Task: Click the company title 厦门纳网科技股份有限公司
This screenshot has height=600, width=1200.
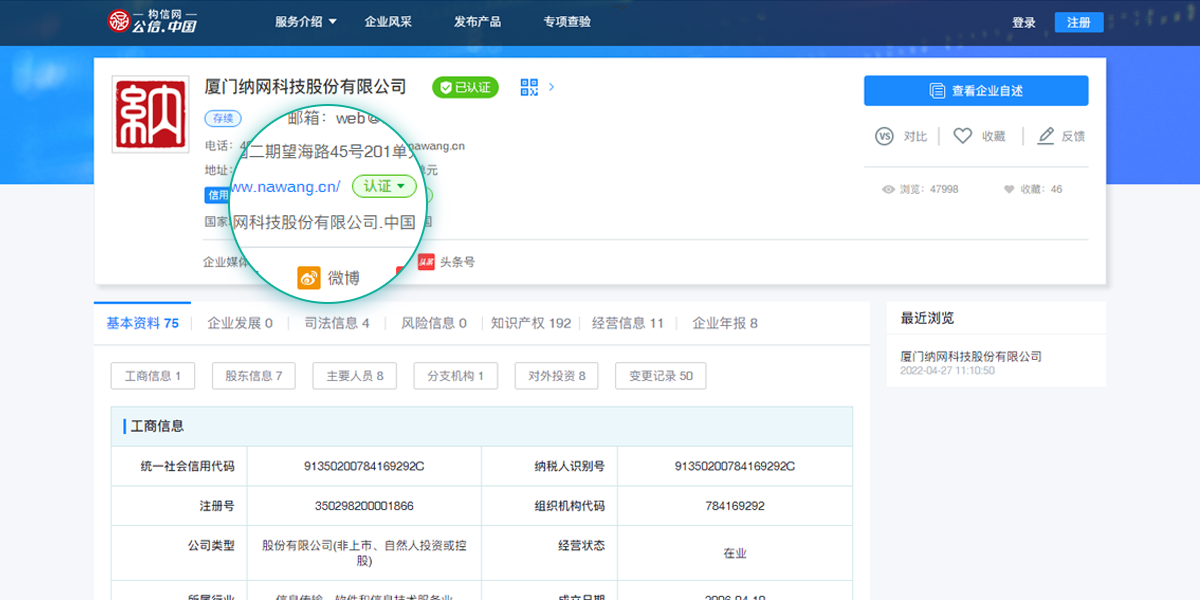Action: 305,87
